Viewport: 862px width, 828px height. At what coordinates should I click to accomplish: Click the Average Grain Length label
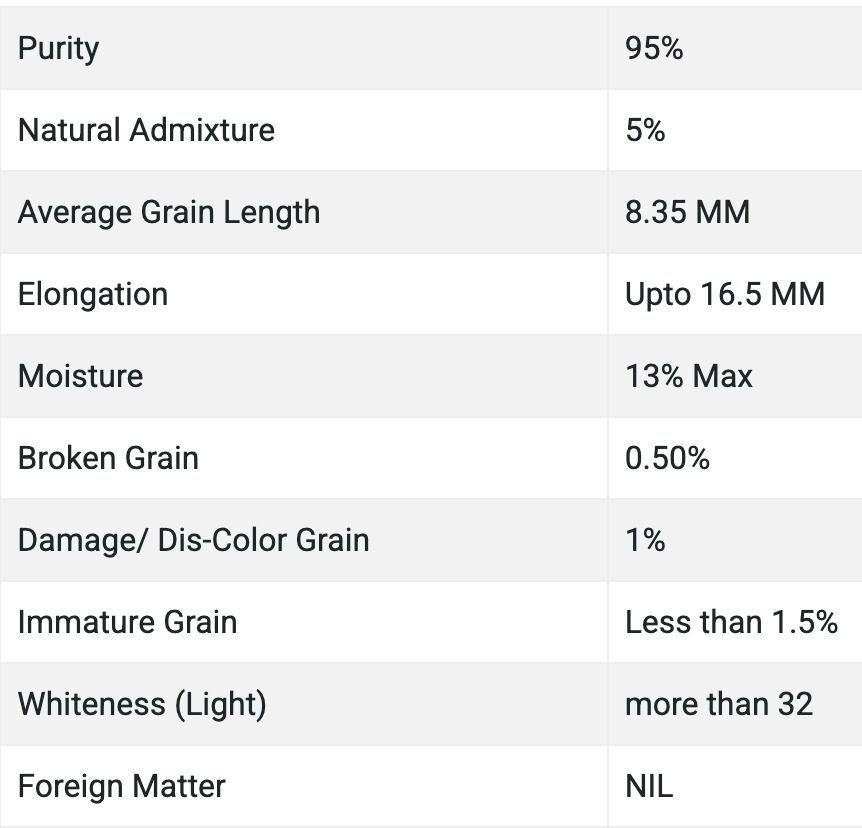(169, 212)
